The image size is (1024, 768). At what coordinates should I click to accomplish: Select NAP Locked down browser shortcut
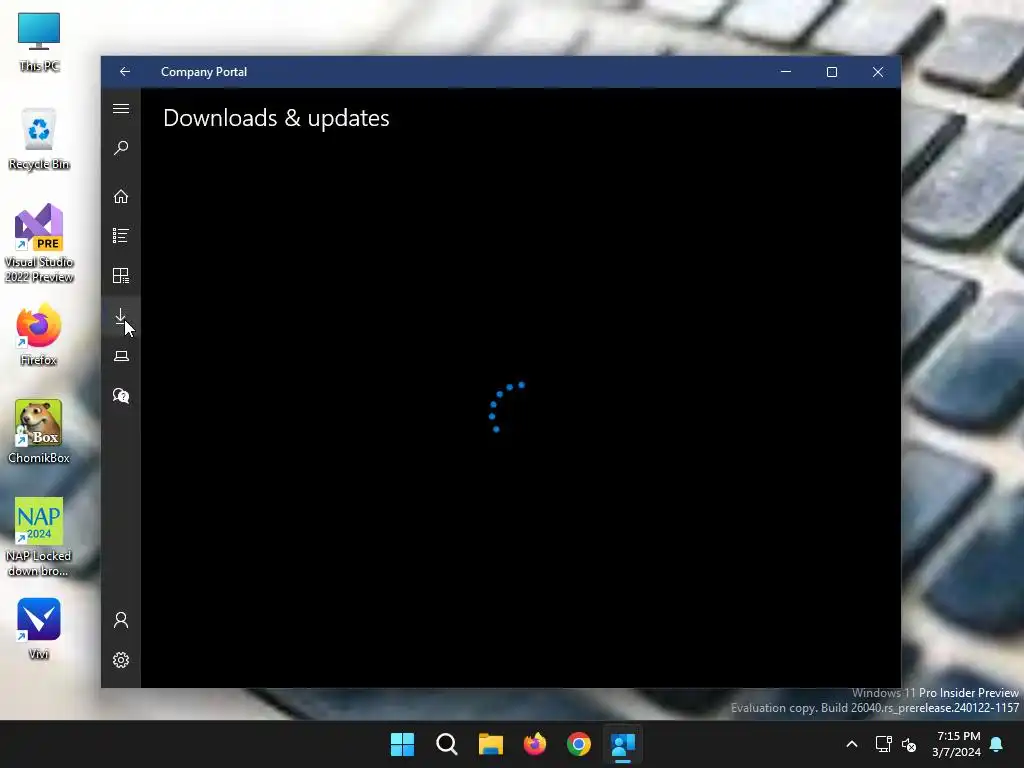point(39,537)
